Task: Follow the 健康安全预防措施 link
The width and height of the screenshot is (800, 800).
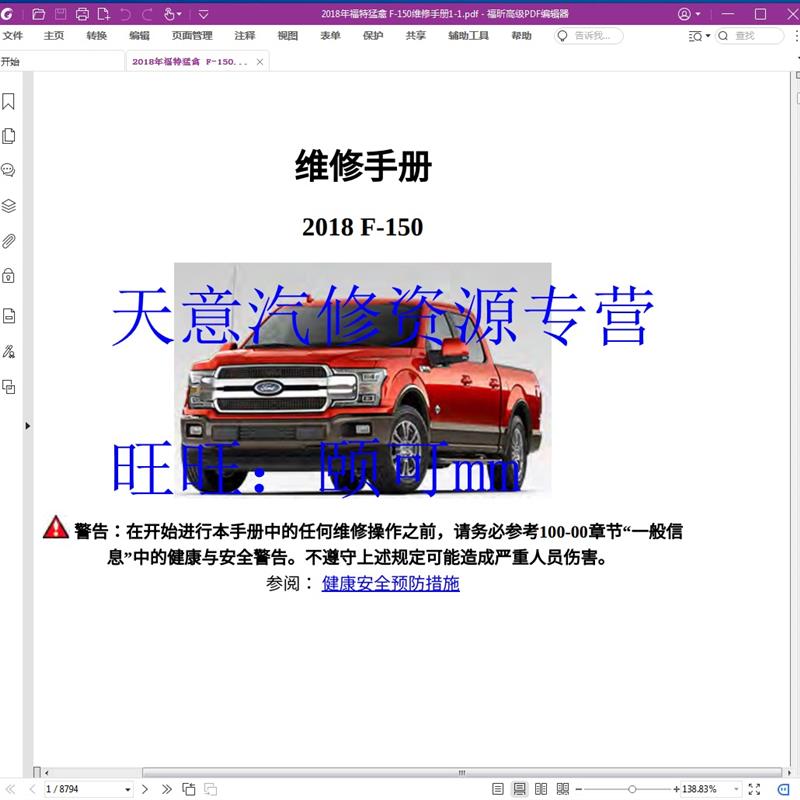Action: (390, 583)
